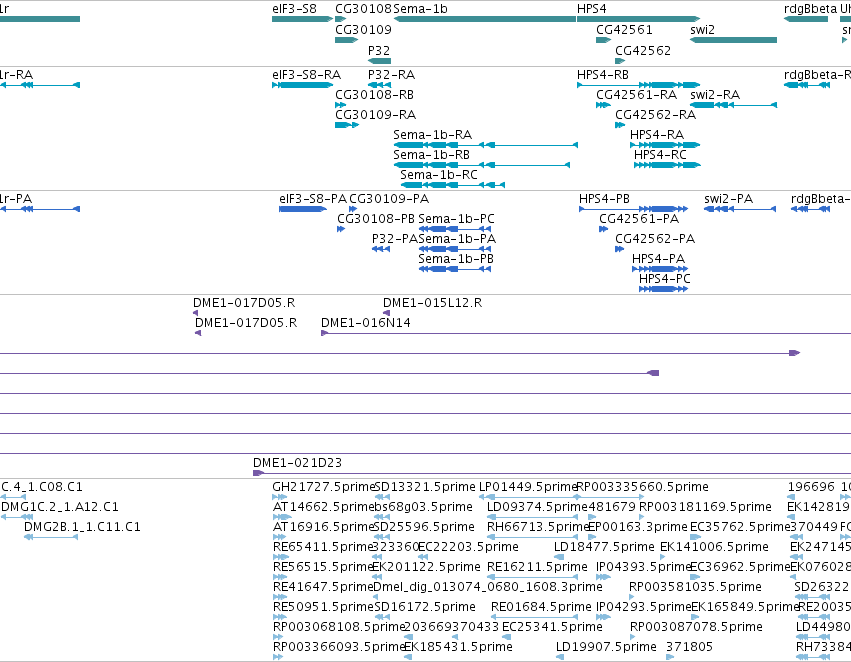Click the Sema-1b-RB transcript
Viewport: 851px width, 662px height.
[x=482, y=165]
